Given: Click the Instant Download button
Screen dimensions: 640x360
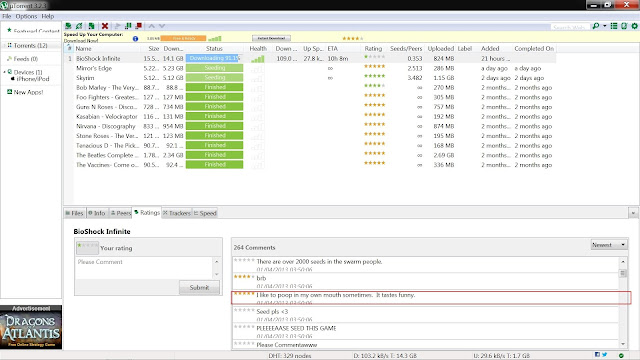Looking at the screenshot, I should tap(271, 38).
